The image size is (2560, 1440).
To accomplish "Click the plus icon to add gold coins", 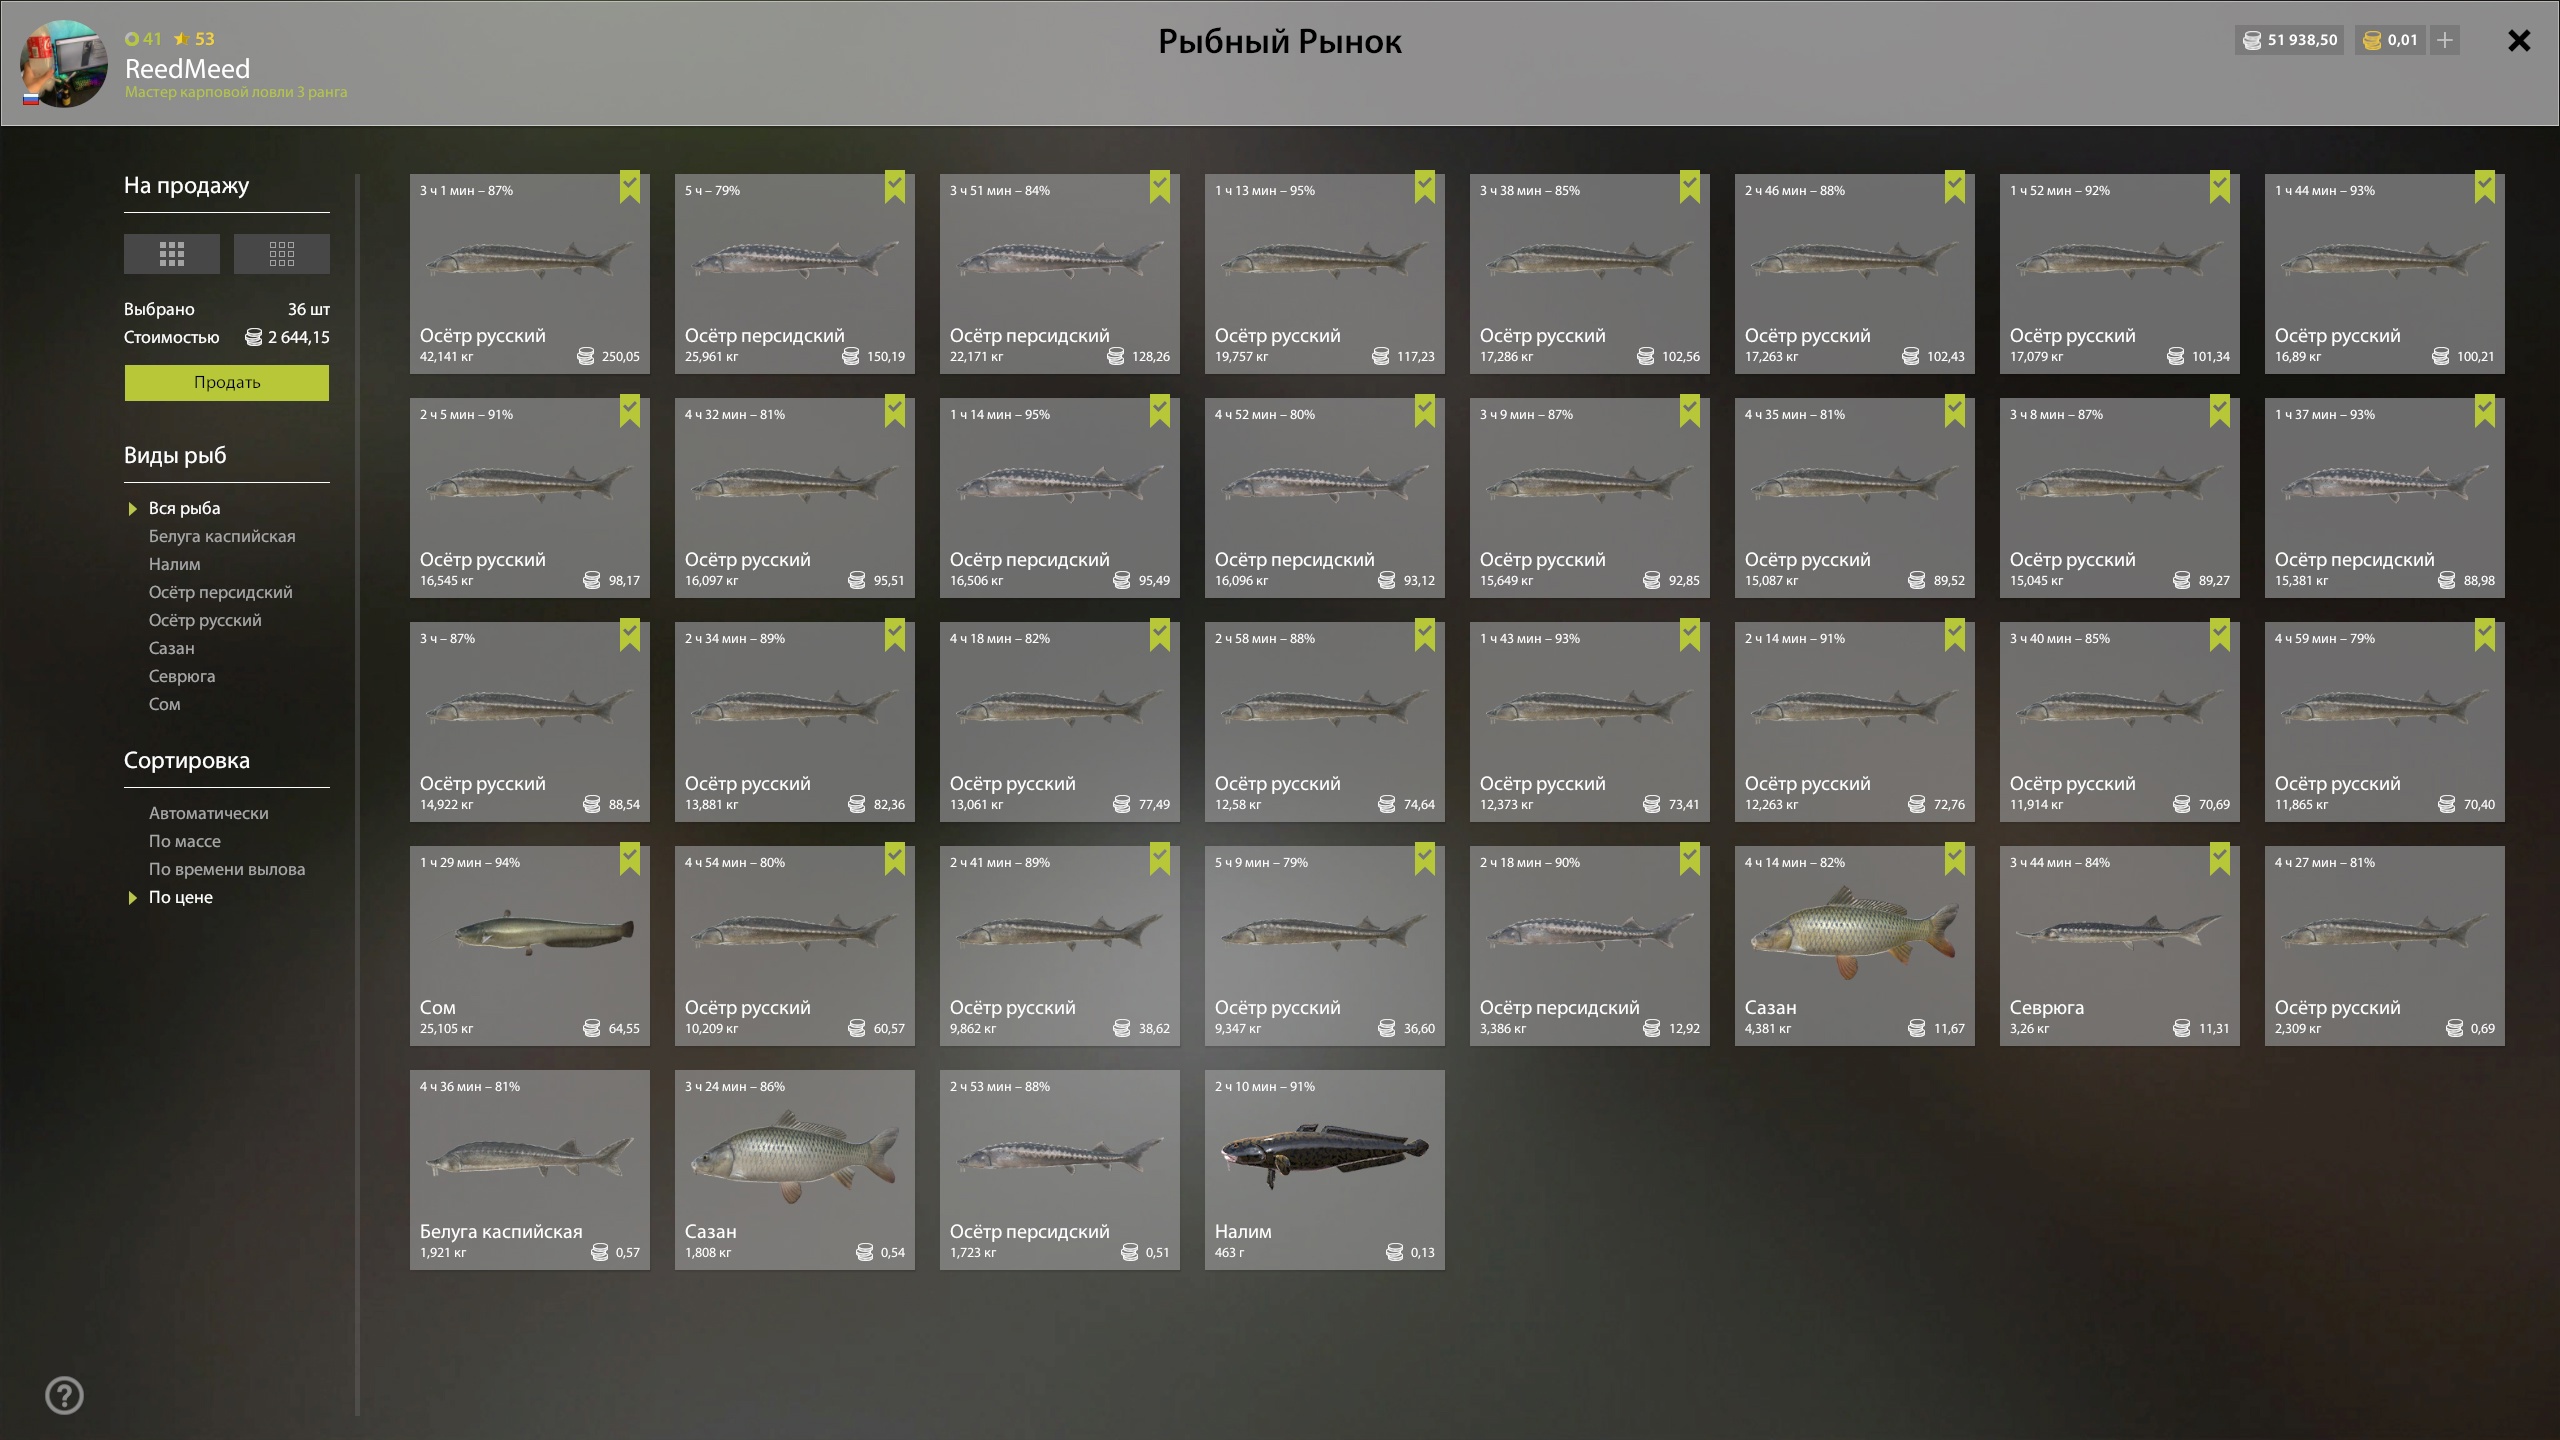I will click(x=2445, y=40).
